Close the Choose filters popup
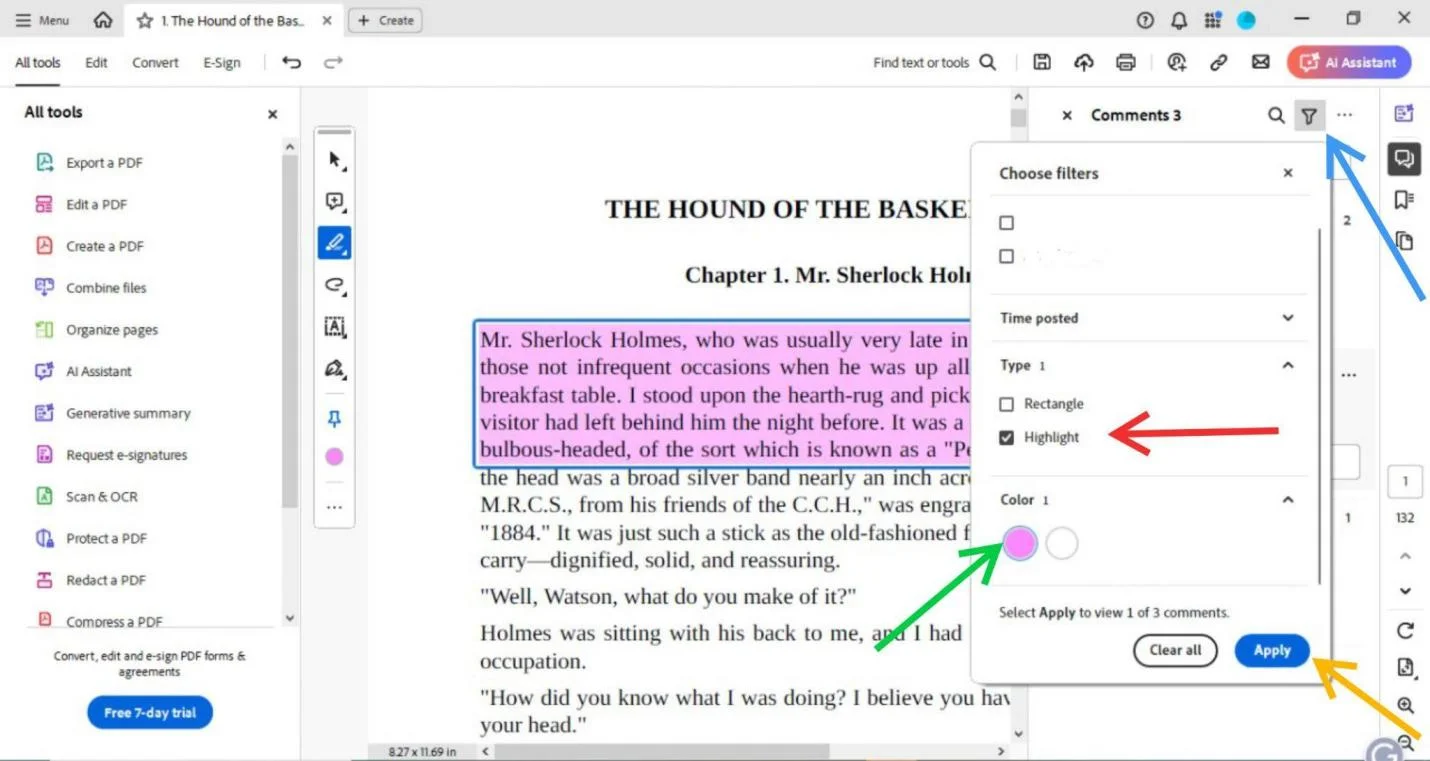The width and height of the screenshot is (1430, 761). tap(1288, 173)
